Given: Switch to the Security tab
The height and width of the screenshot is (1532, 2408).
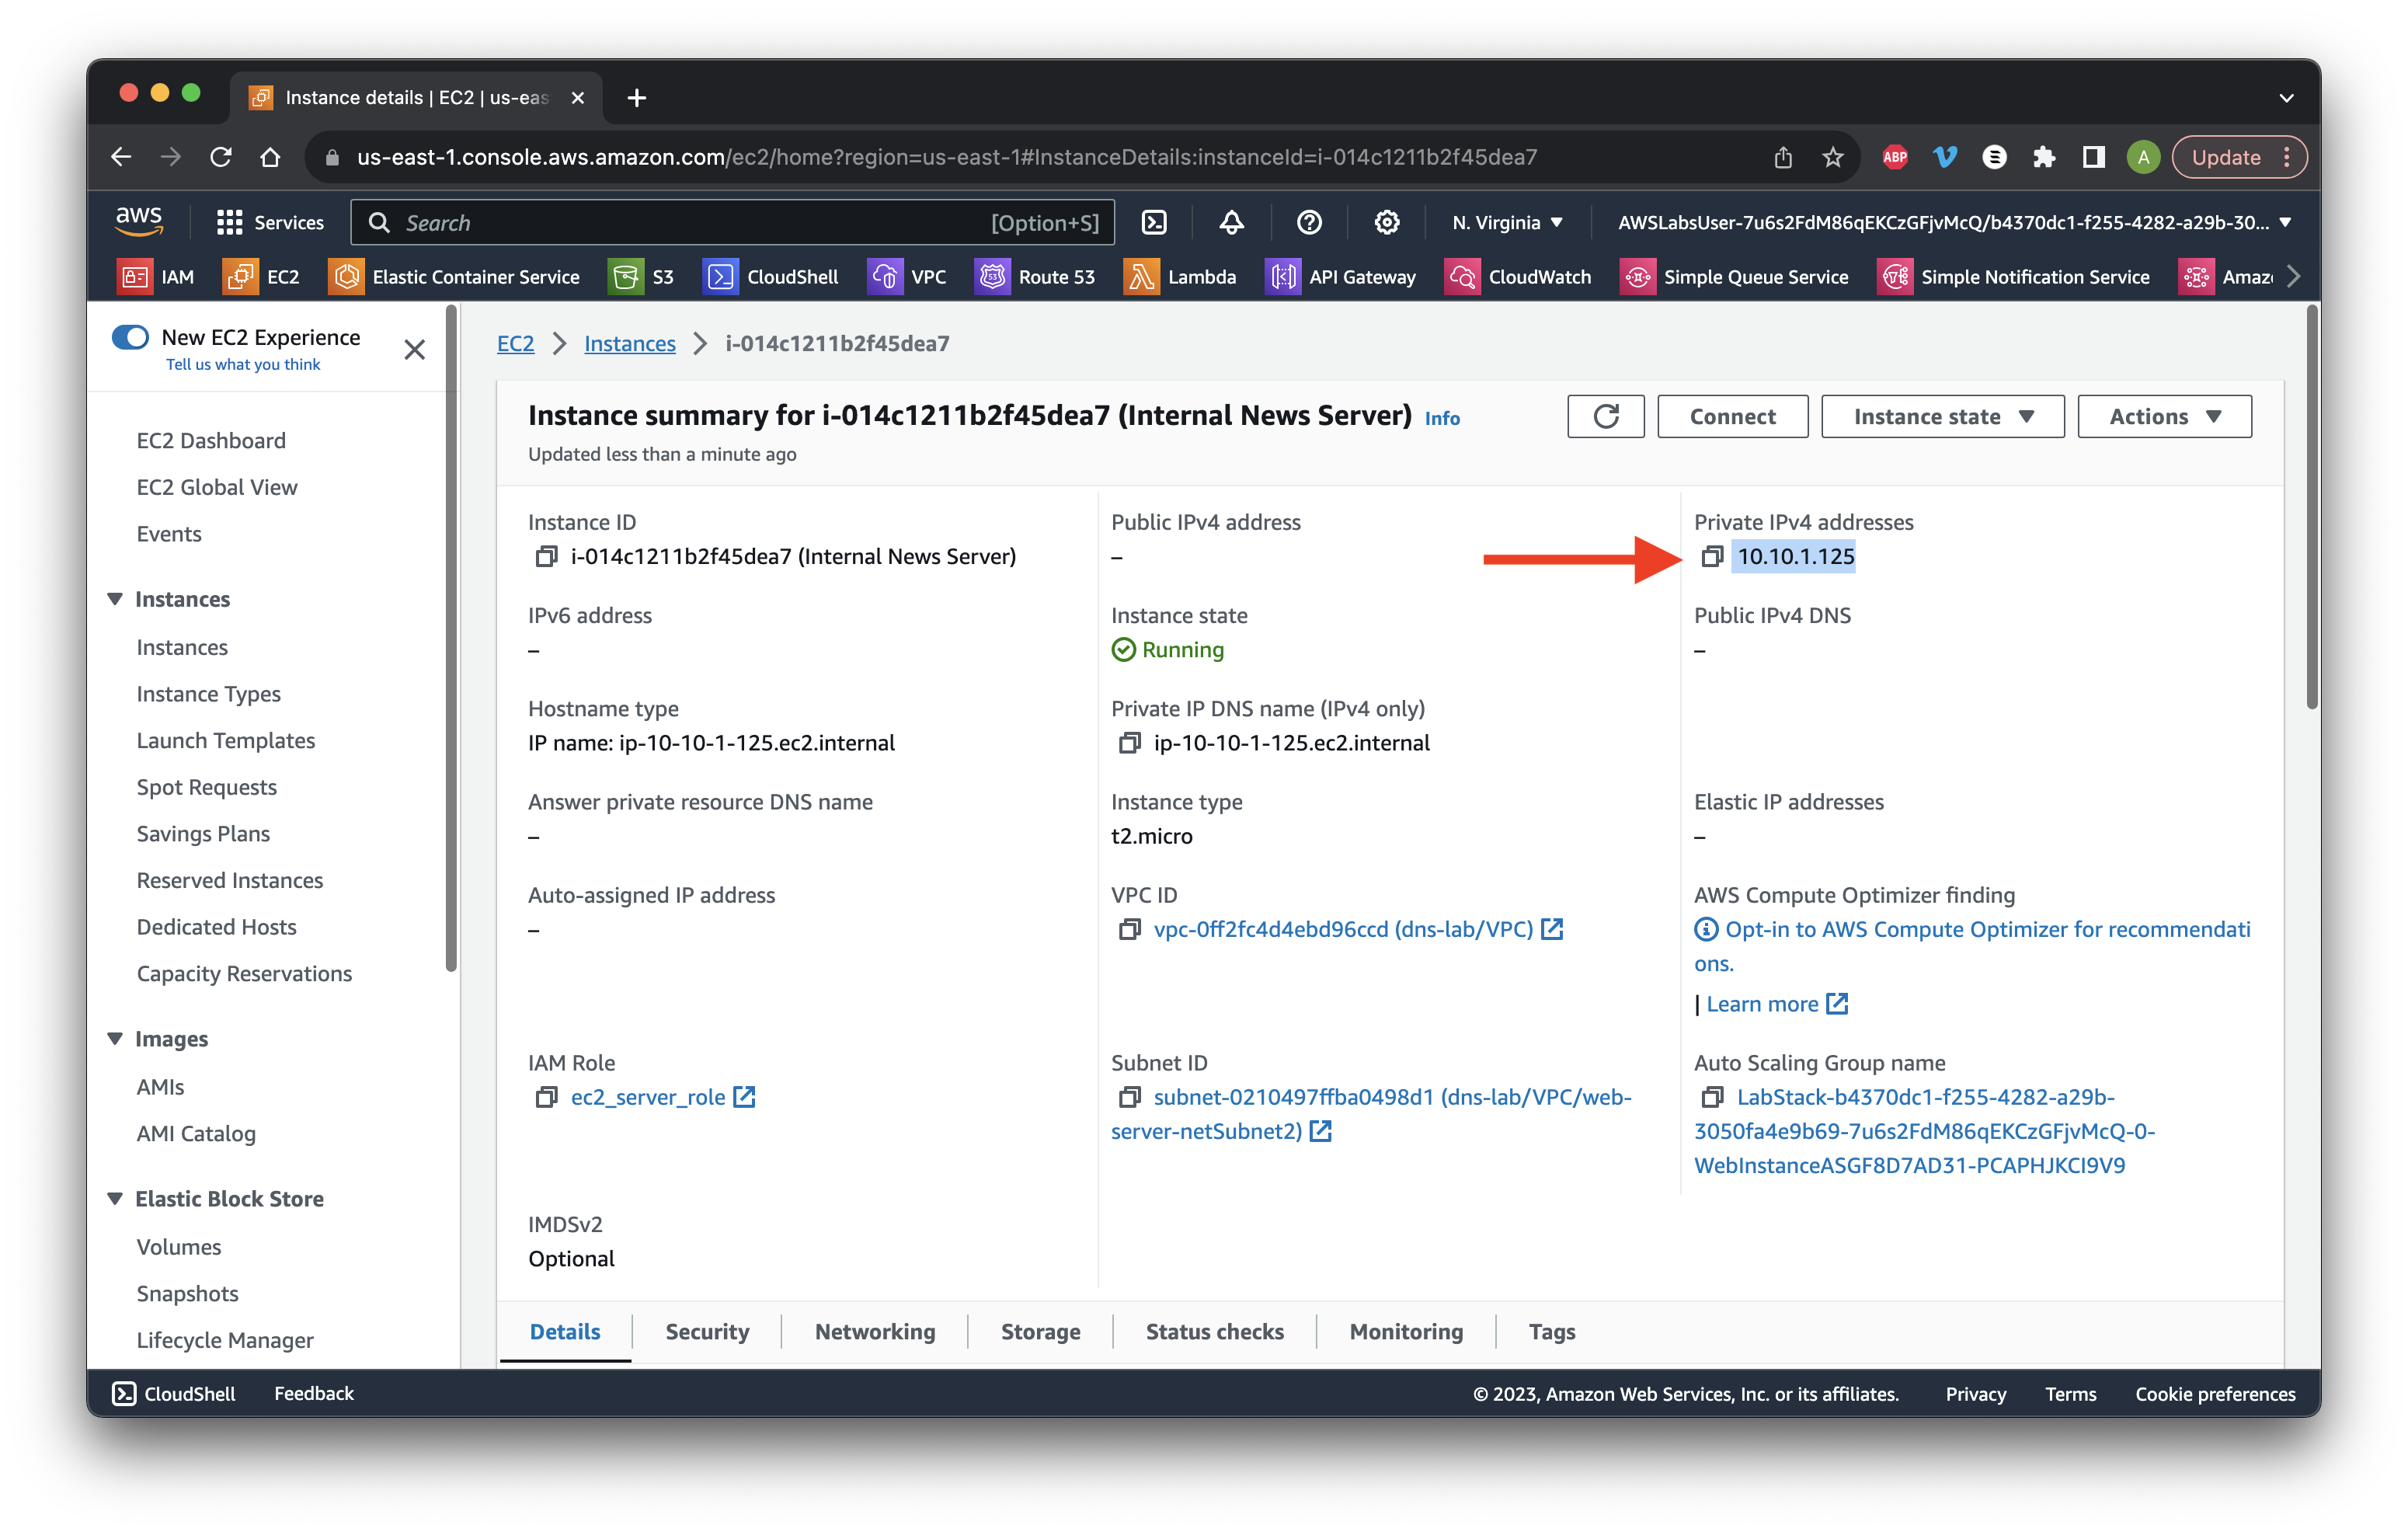Looking at the screenshot, I should tap(707, 1332).
